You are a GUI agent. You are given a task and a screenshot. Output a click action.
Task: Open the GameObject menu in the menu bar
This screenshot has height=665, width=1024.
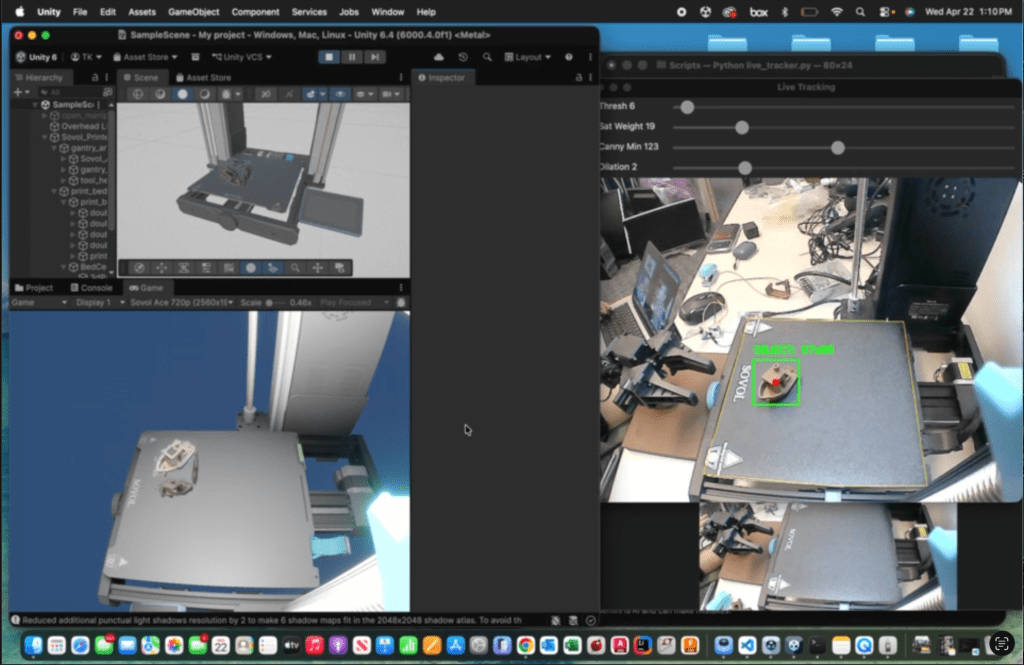click(193, 12)
